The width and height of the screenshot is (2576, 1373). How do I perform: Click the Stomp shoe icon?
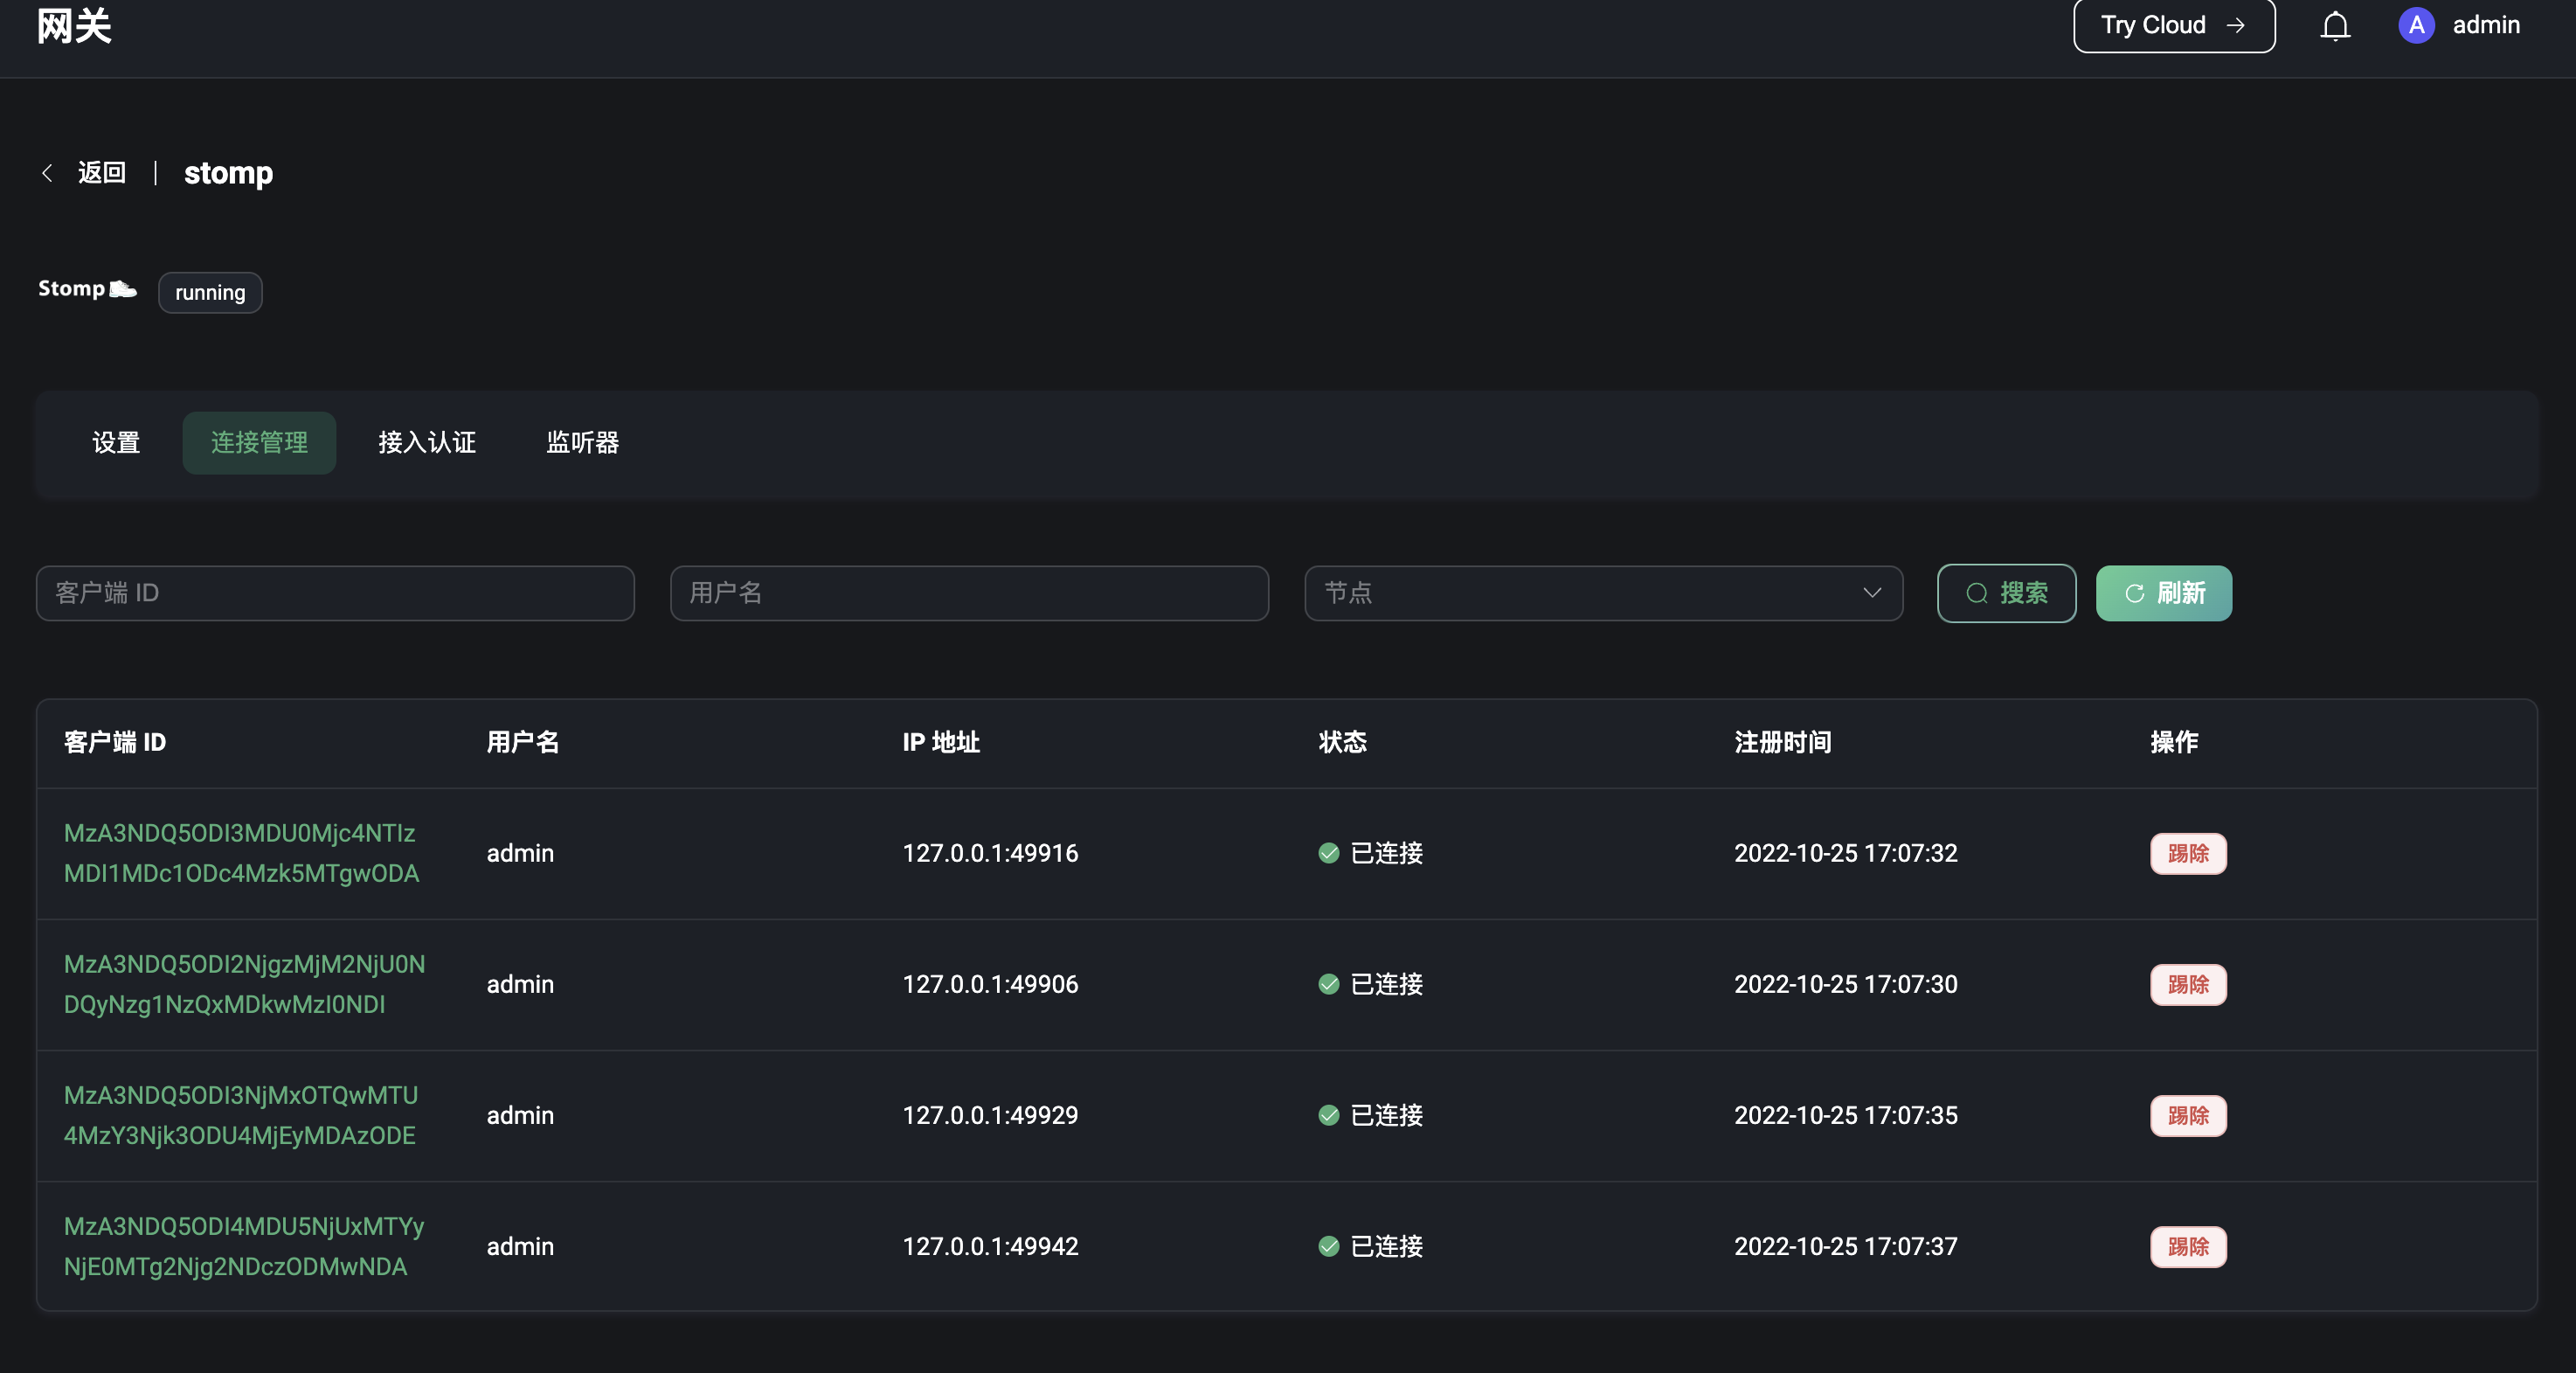pos(123,289)
